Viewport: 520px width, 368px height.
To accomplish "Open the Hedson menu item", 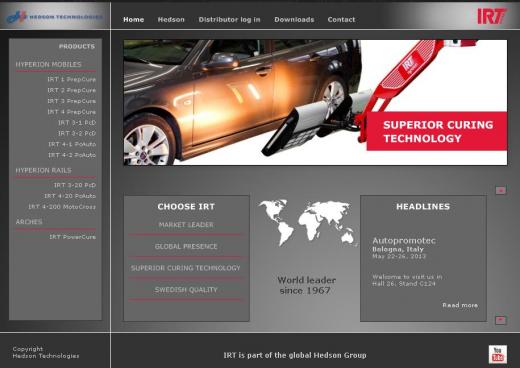I will [171, 20].
